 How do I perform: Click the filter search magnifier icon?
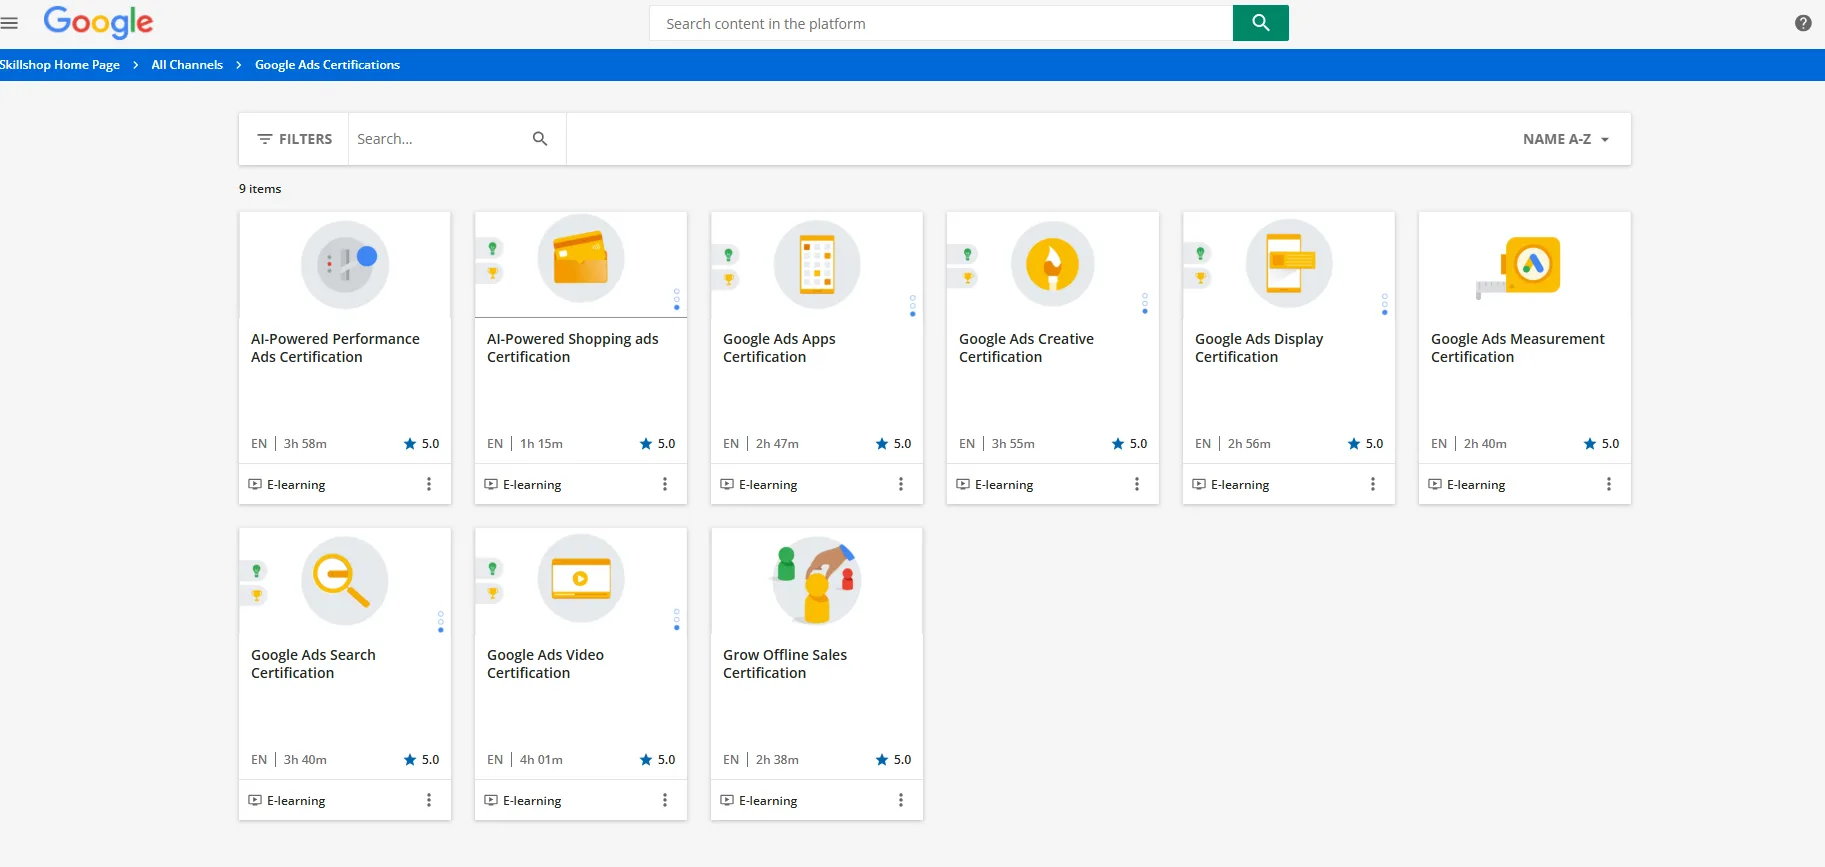[540, 139]
